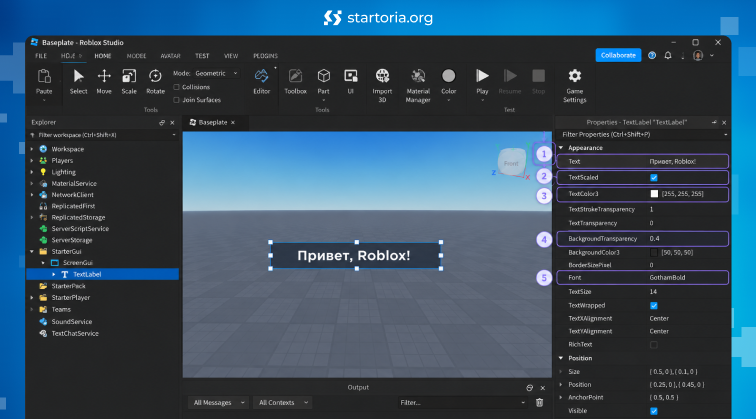Click the Font value GothamBold
This screenshot has height=419, width=756.
click(x=667, y=278)
